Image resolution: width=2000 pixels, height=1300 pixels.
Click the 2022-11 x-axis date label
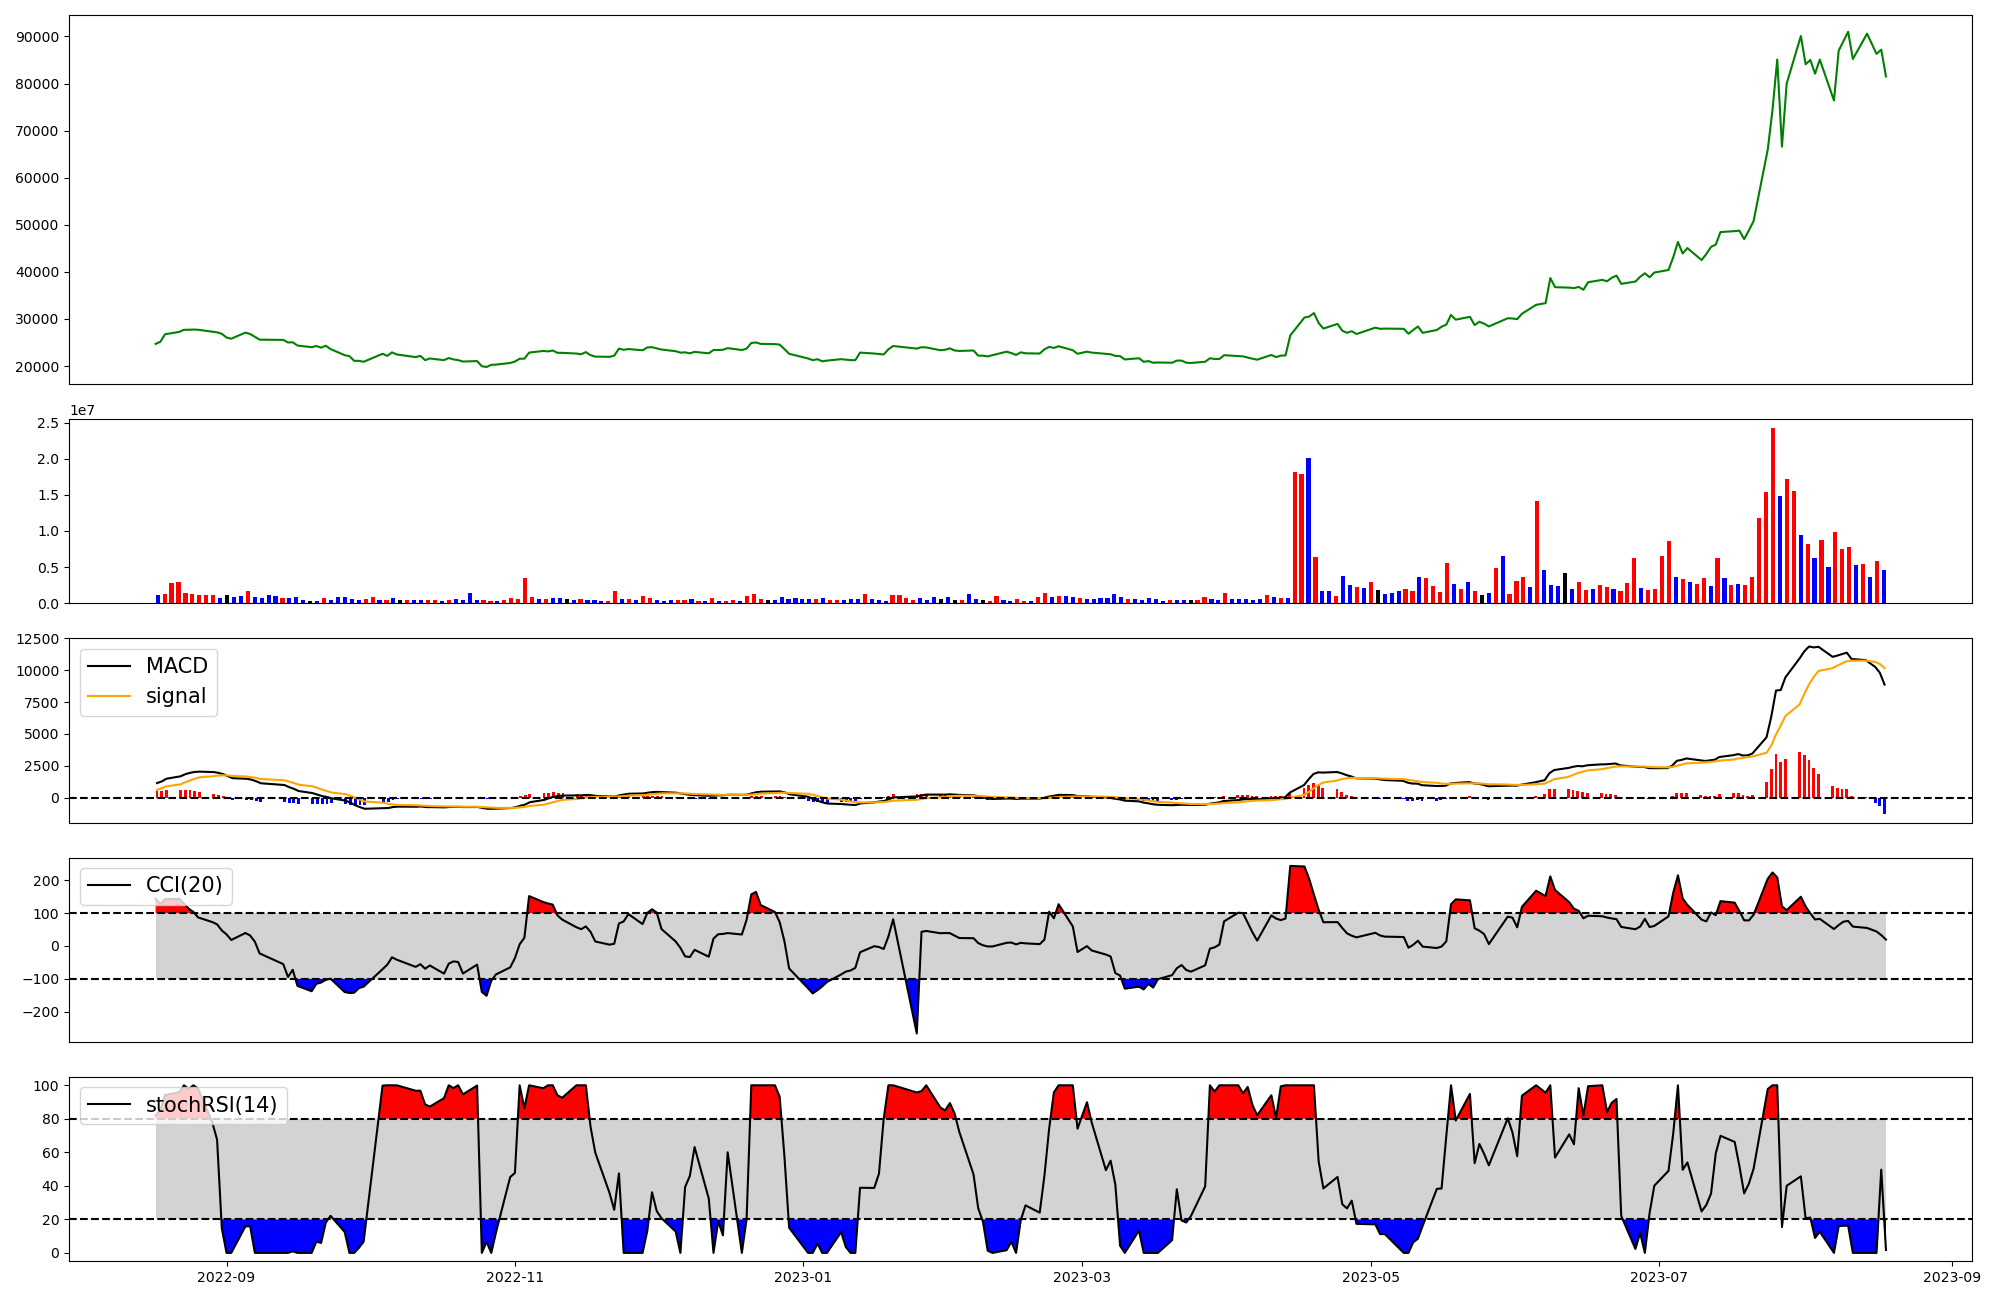[515, 1276]
